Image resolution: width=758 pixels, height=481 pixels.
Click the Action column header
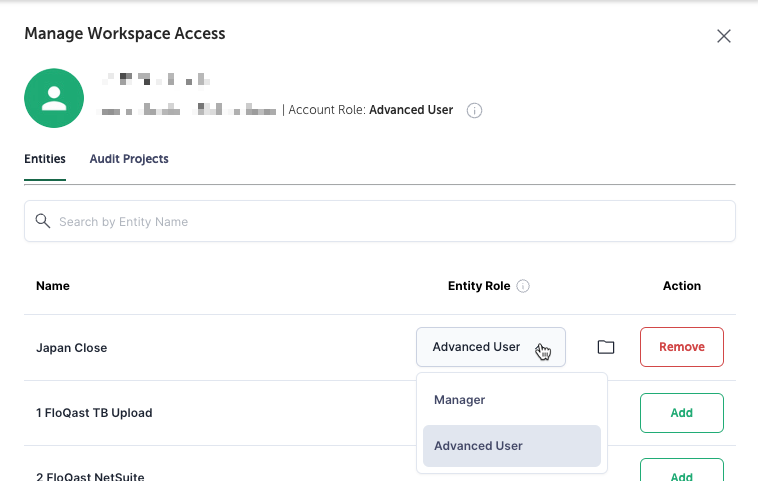[681, 286]
